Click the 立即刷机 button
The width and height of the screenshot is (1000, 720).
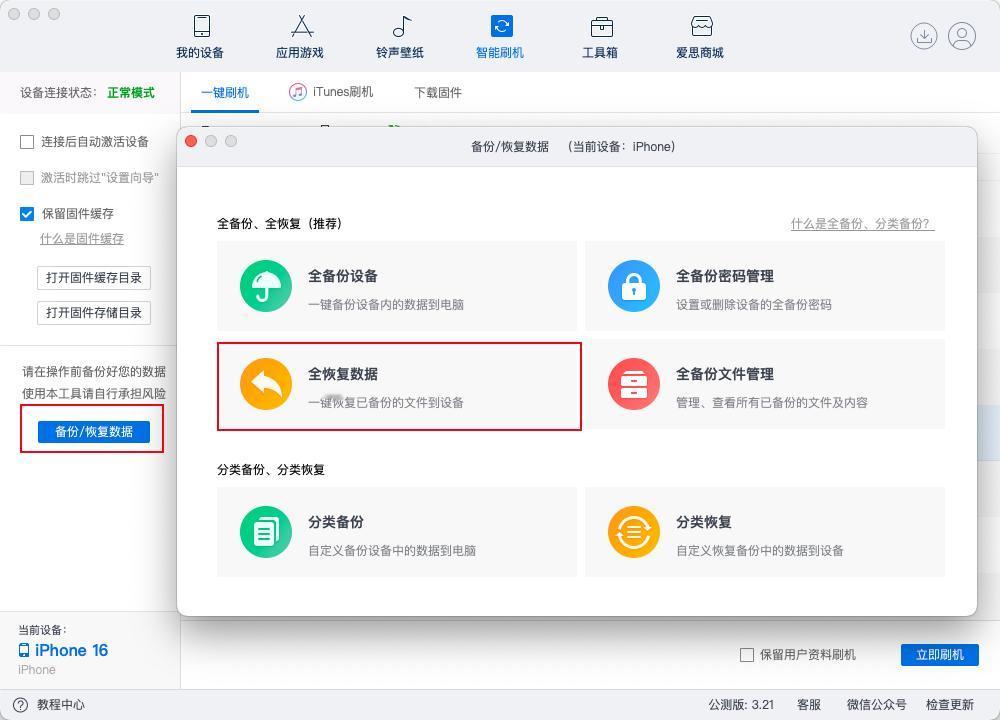pos(939,654)
